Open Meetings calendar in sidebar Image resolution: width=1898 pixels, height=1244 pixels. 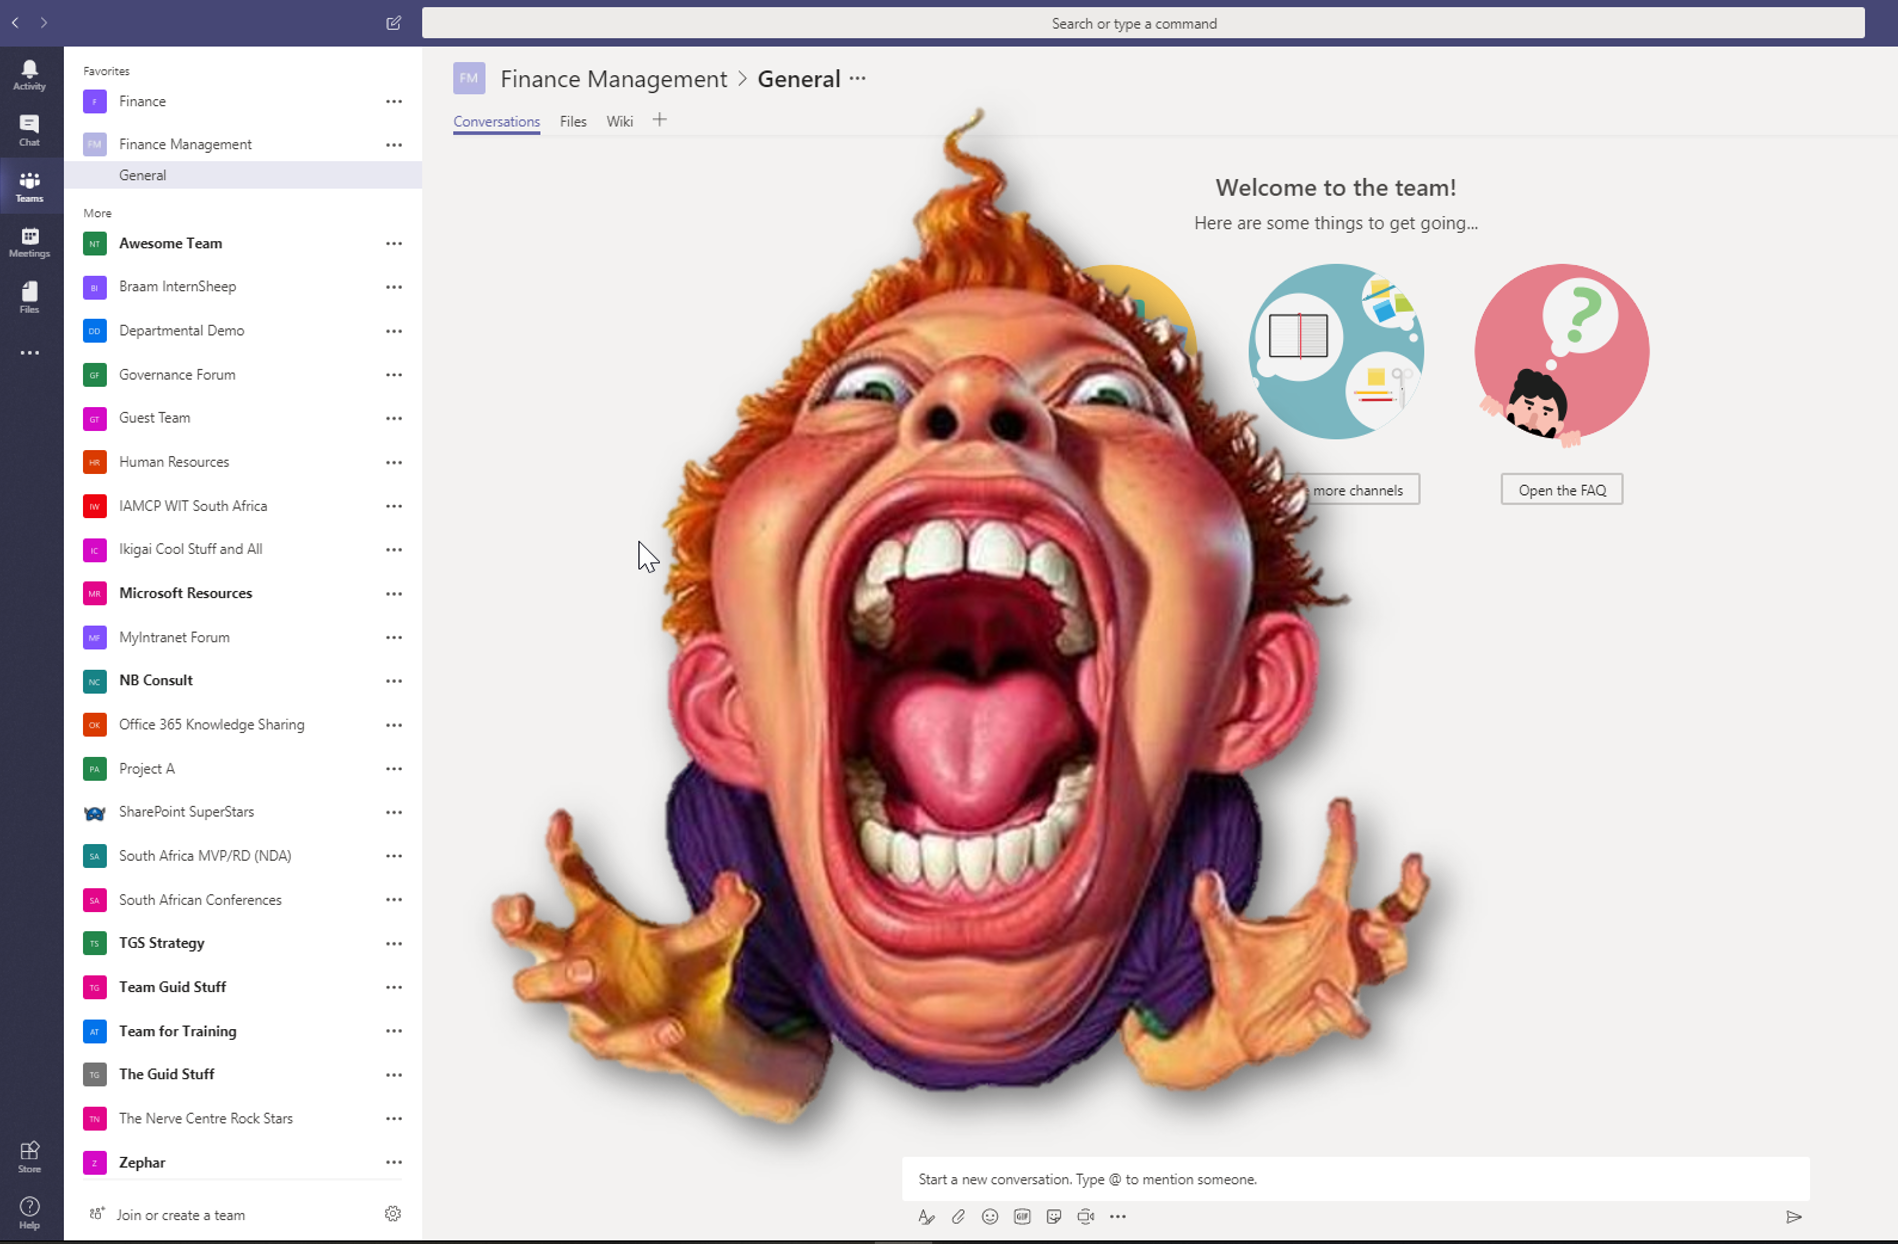coord(29,242)
